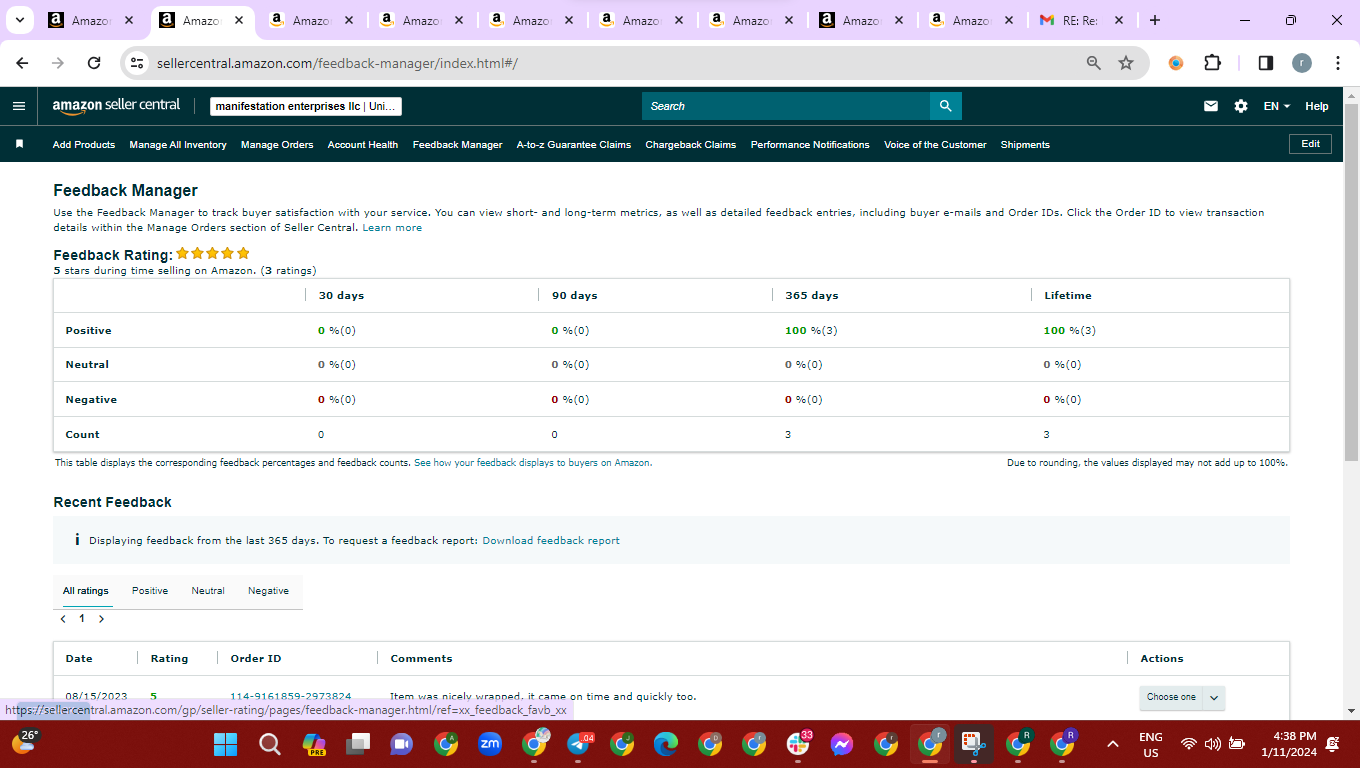
Task: Click Download feedback report link
Action: pyautogui.click(x=551, y=541)
